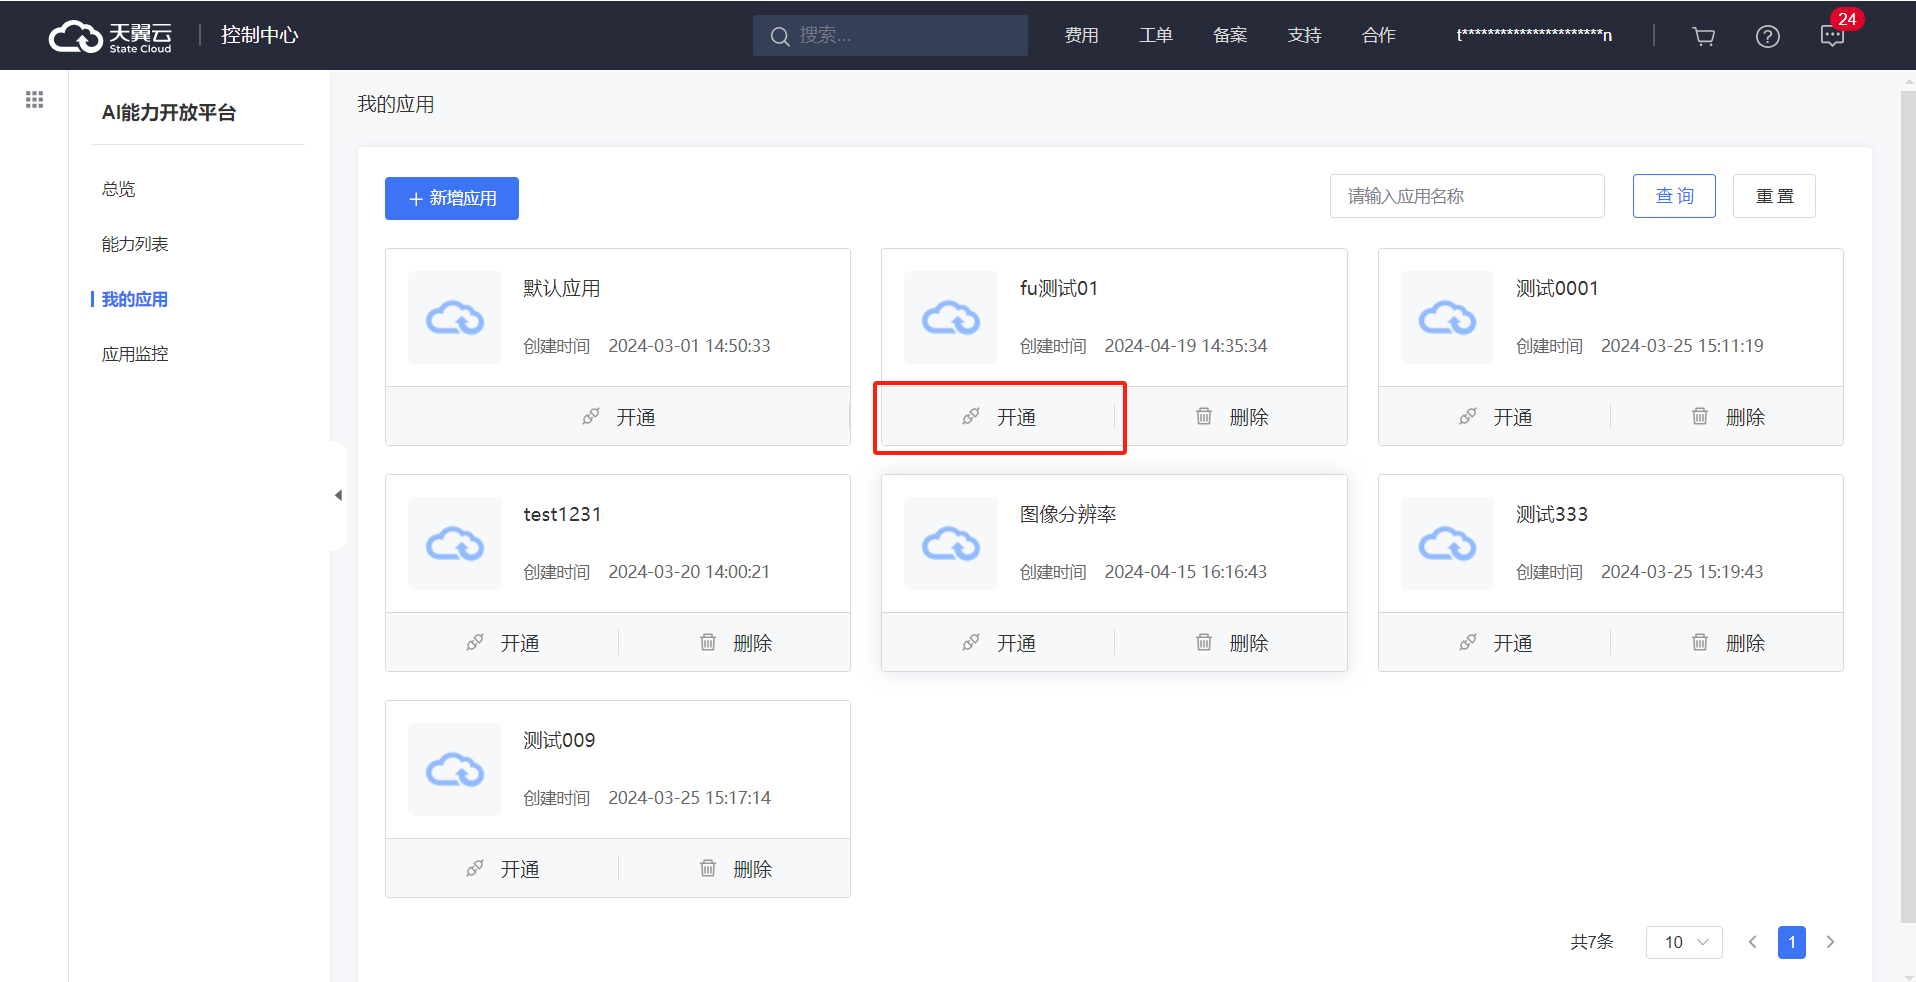Click the app name 测试009
Image resolution: width=1916 pixels, height=982 pixels.
click(559, 740)
